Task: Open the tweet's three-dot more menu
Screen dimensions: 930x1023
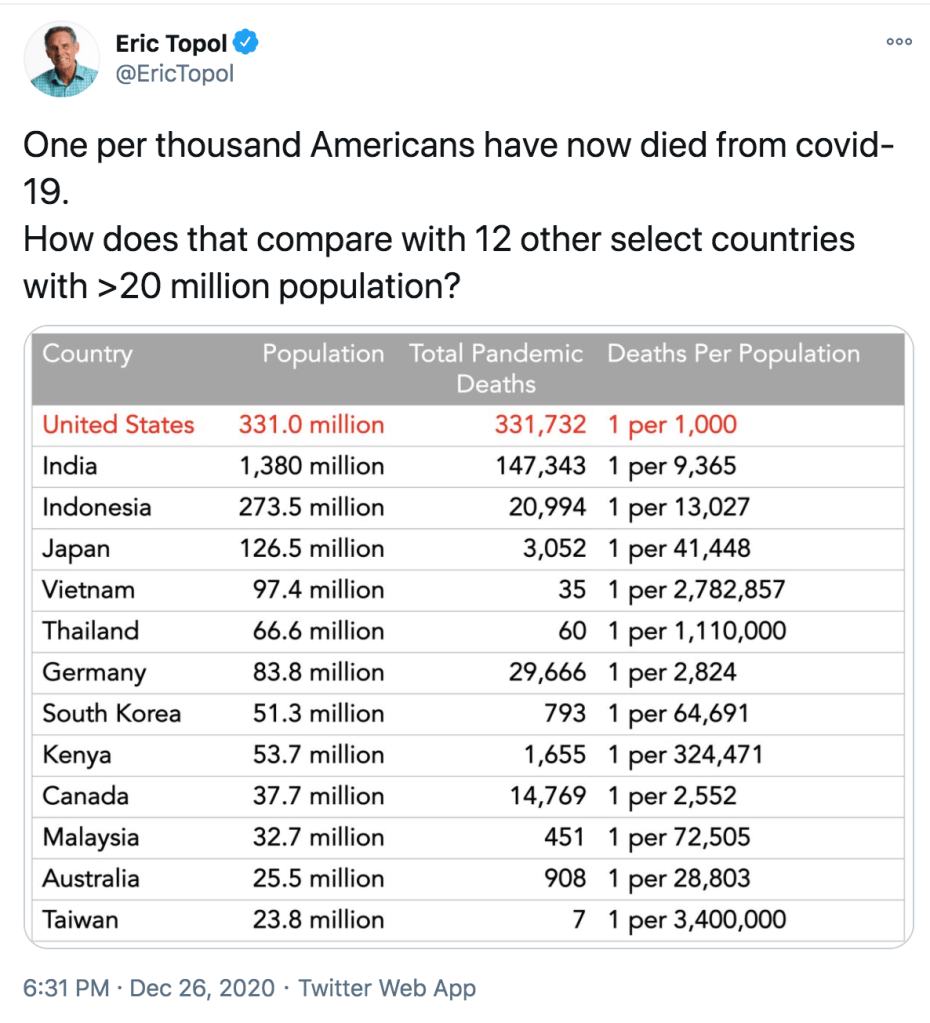Action: pyautogui.click(x=899, y=42)
